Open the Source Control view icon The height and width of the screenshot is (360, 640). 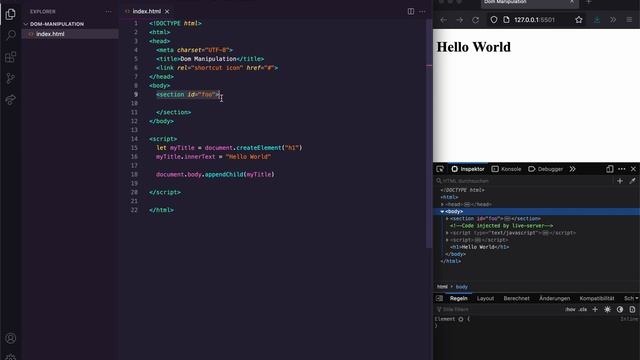11,78
